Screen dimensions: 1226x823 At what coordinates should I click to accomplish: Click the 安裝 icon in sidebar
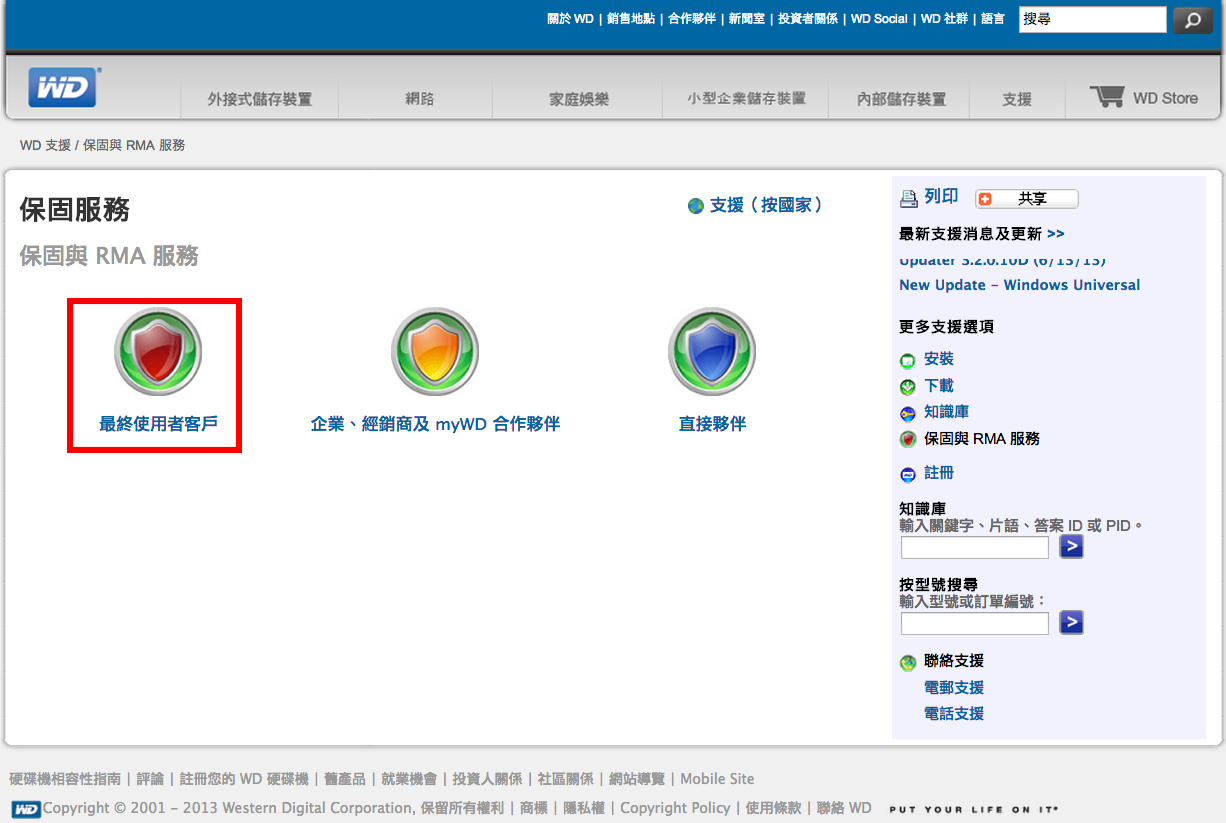pyautogui.click(x=908, y=360)
